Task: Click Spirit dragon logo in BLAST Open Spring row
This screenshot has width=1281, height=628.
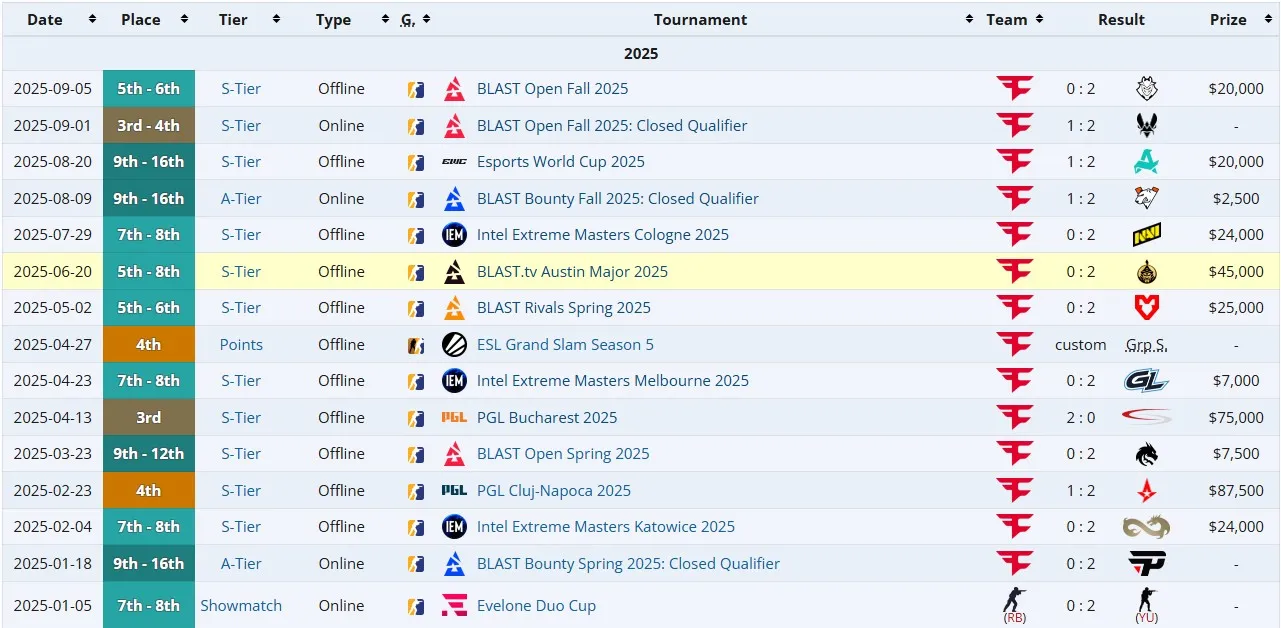Action: coord(1146,454)
